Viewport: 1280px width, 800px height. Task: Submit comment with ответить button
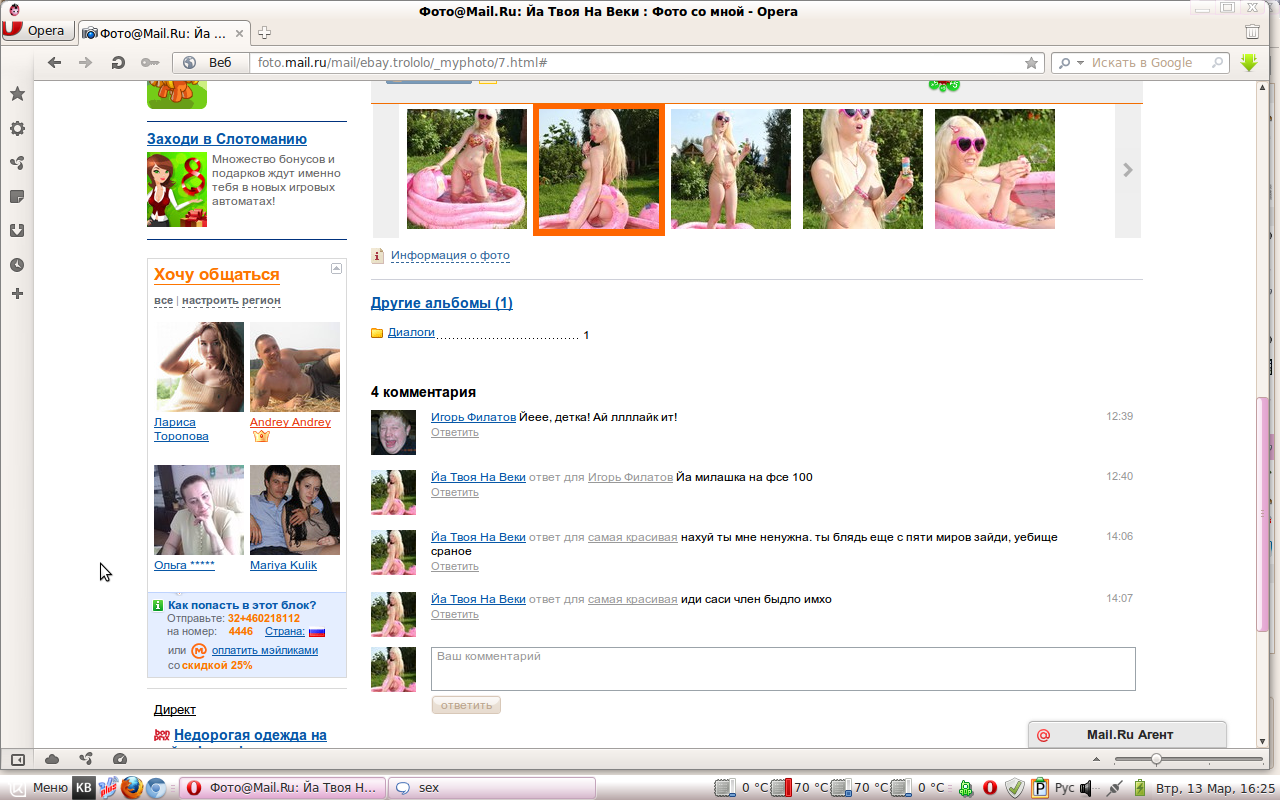pyautogui.click(x=466, y=705)
